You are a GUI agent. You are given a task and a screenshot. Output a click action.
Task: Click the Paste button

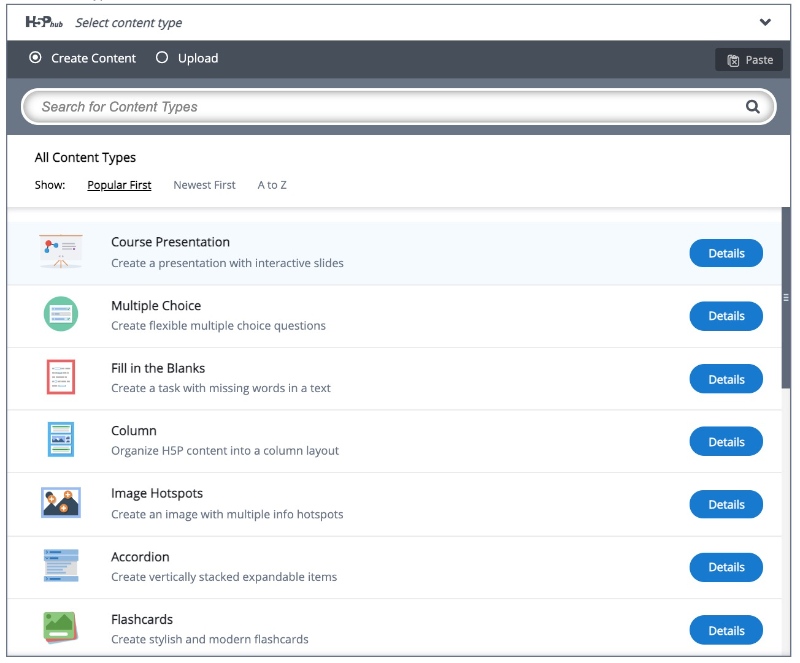748,59
